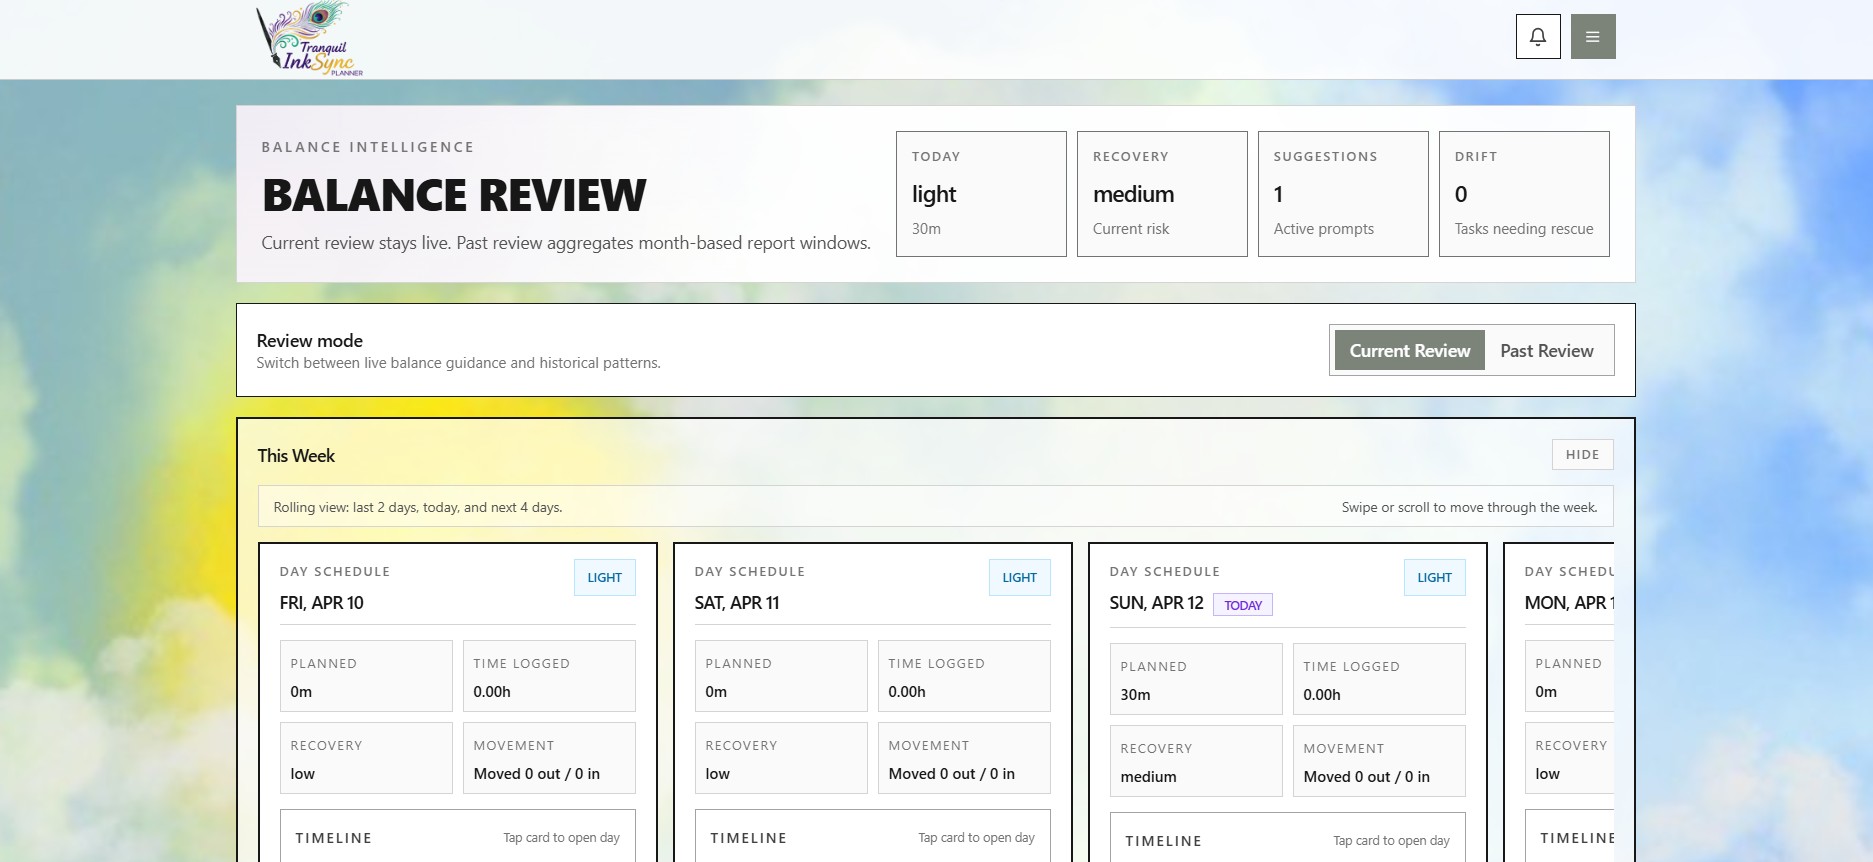
Task: Click the Rolling view description text
Action: pos(418,507)
